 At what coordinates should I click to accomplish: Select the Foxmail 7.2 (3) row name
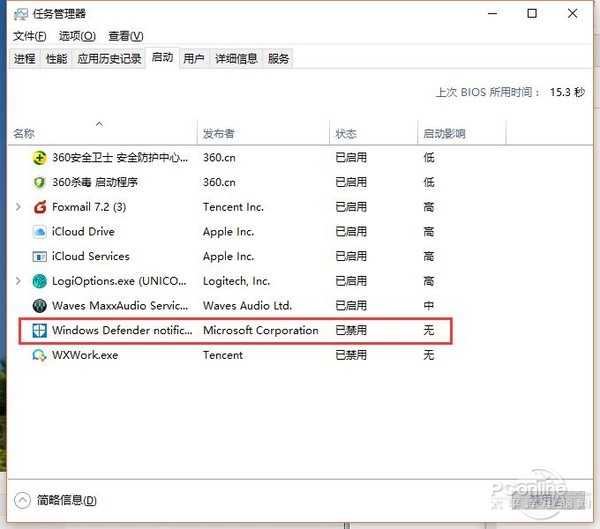(89, 207)
